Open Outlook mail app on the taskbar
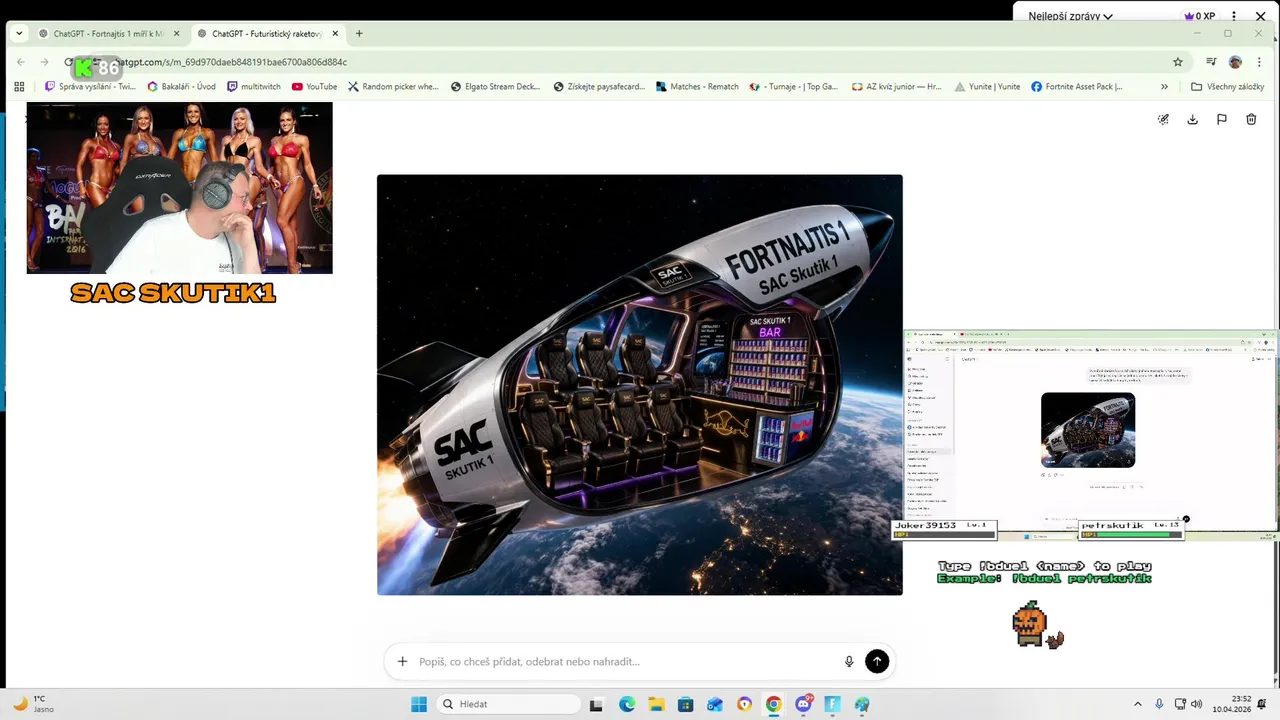 pyautogui.click(x=714, y=704)
